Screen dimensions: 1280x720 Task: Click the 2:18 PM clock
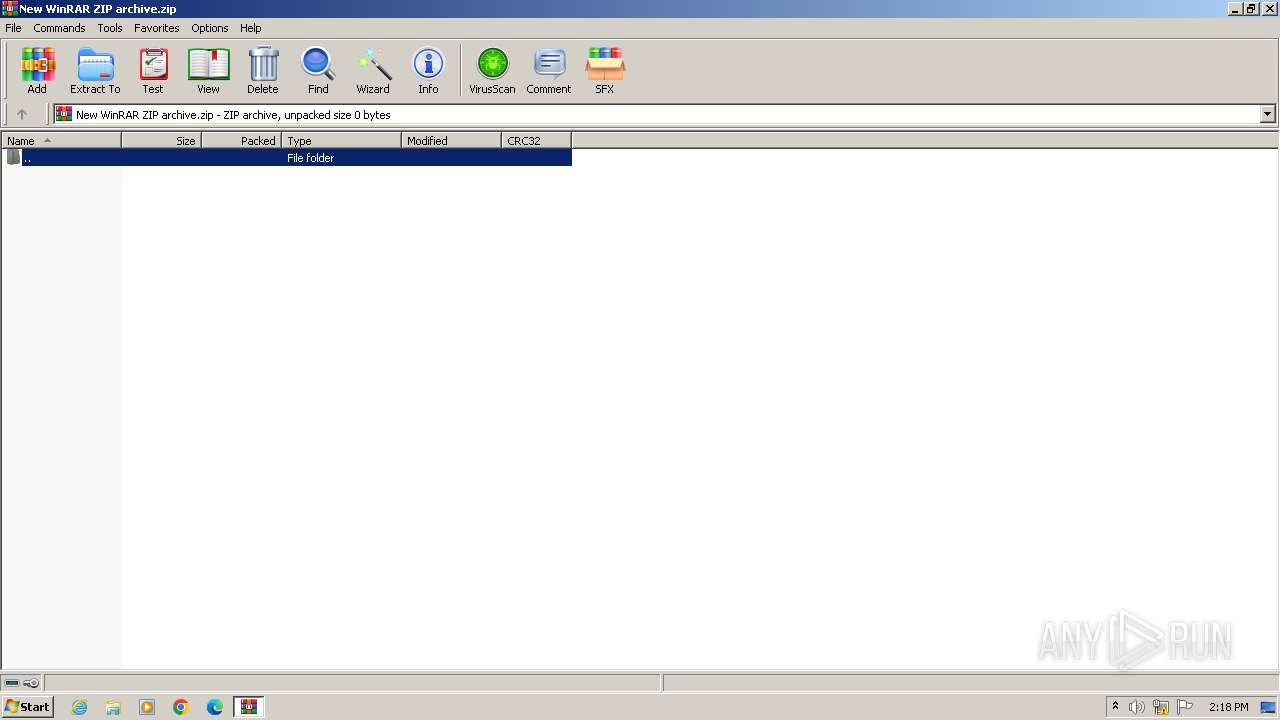(1228, 707)
